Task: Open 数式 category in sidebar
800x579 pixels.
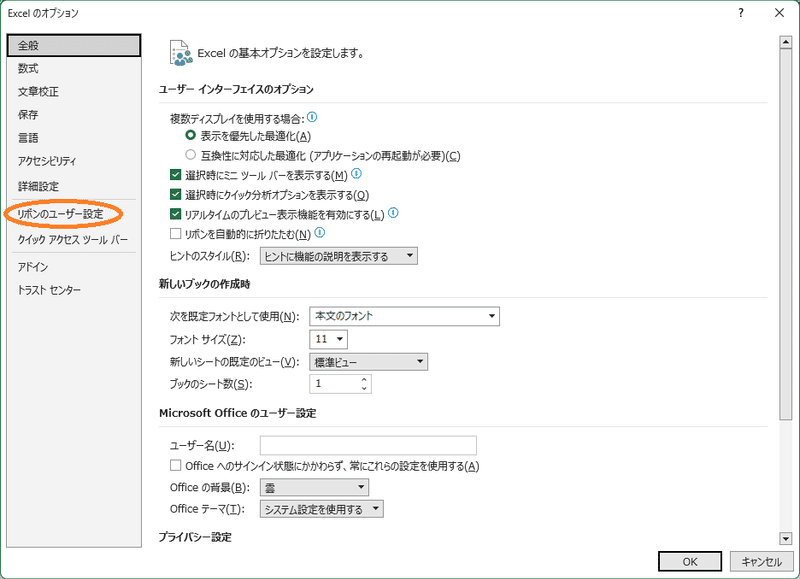Action: (x=74, y=68)
